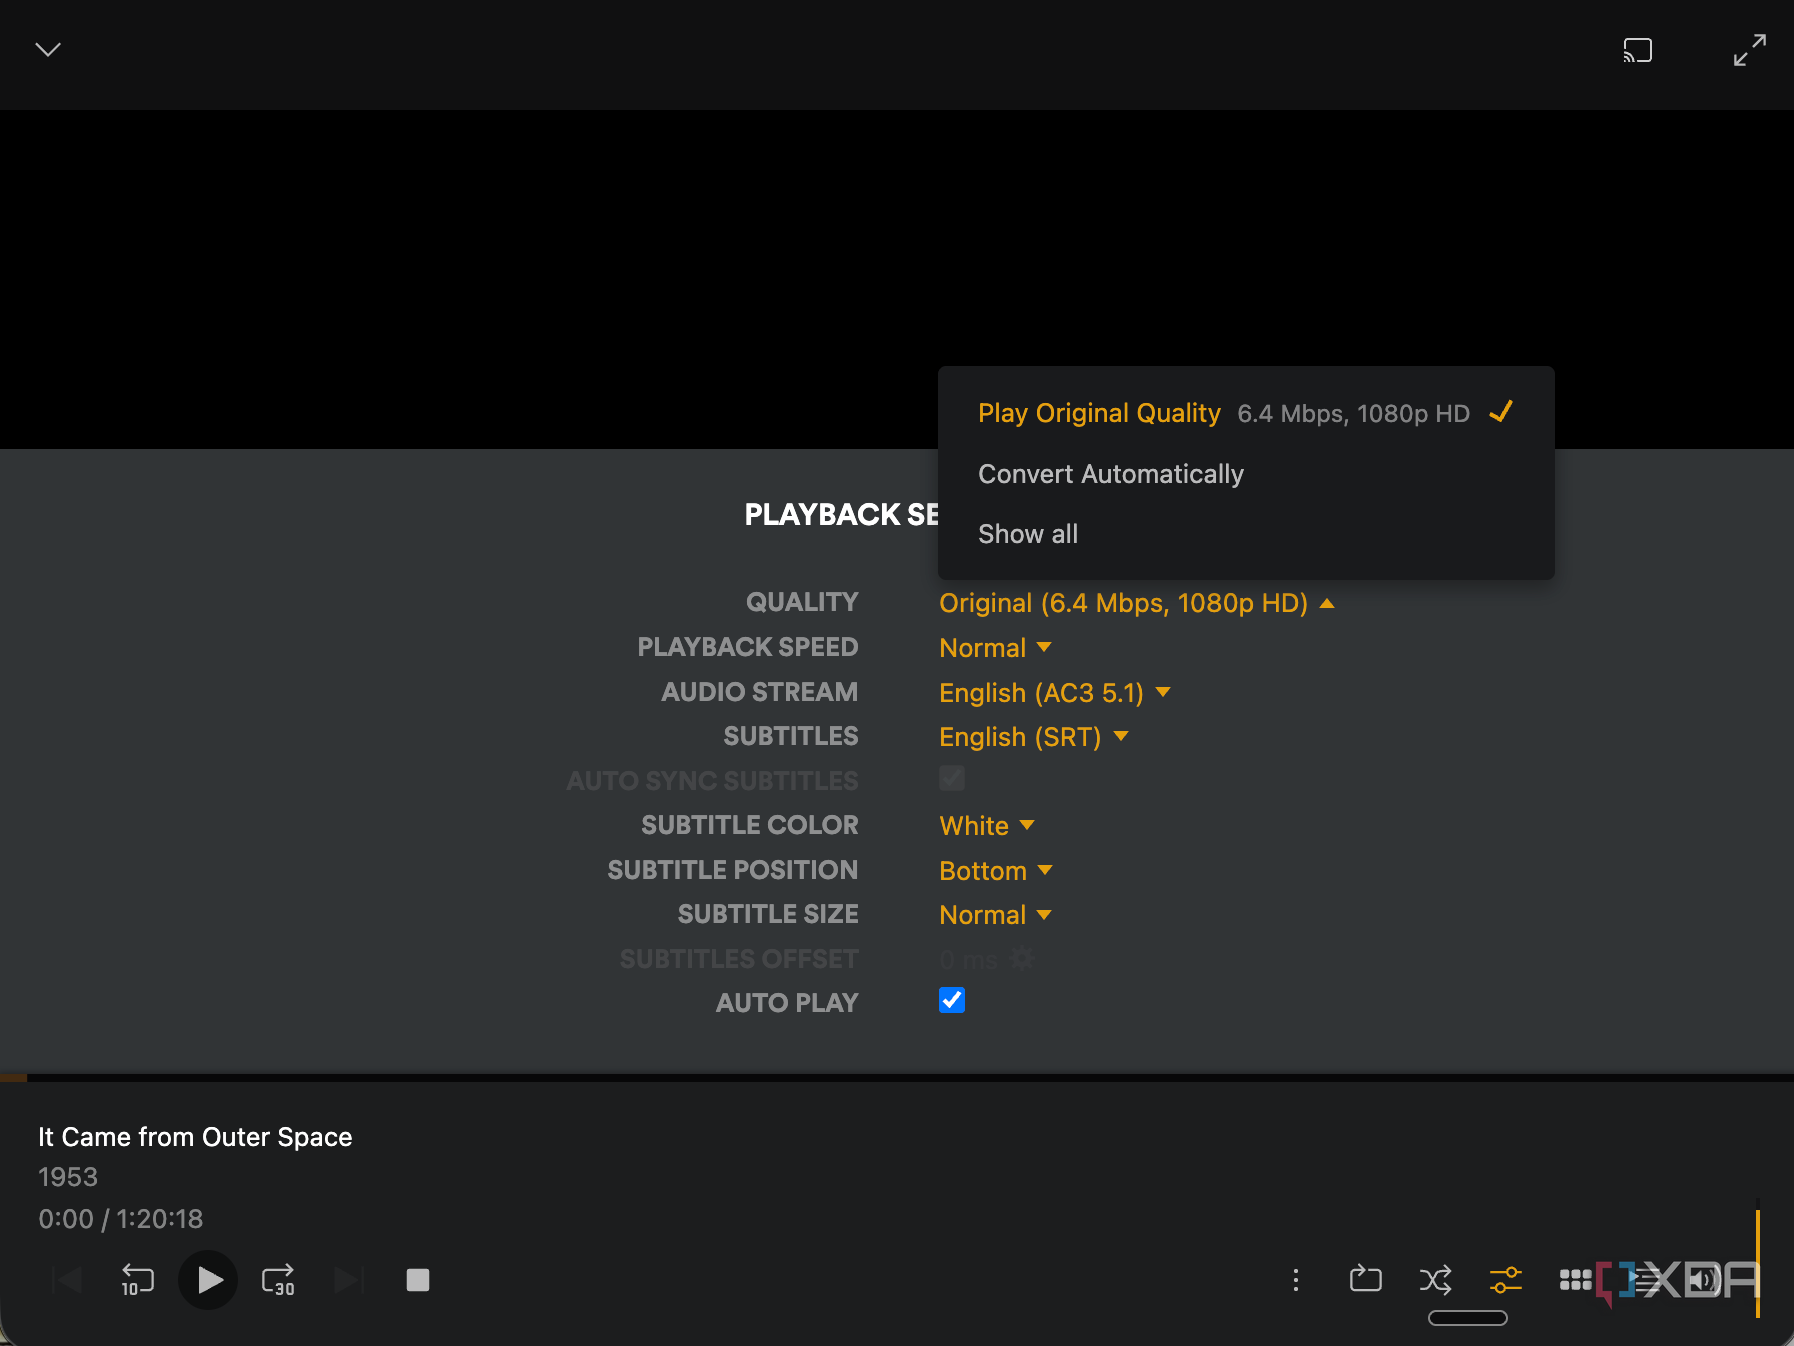Enter fullscreen with the expand arrows icon
This screenshot has height=1346, width=1794.
(1749, 50)
